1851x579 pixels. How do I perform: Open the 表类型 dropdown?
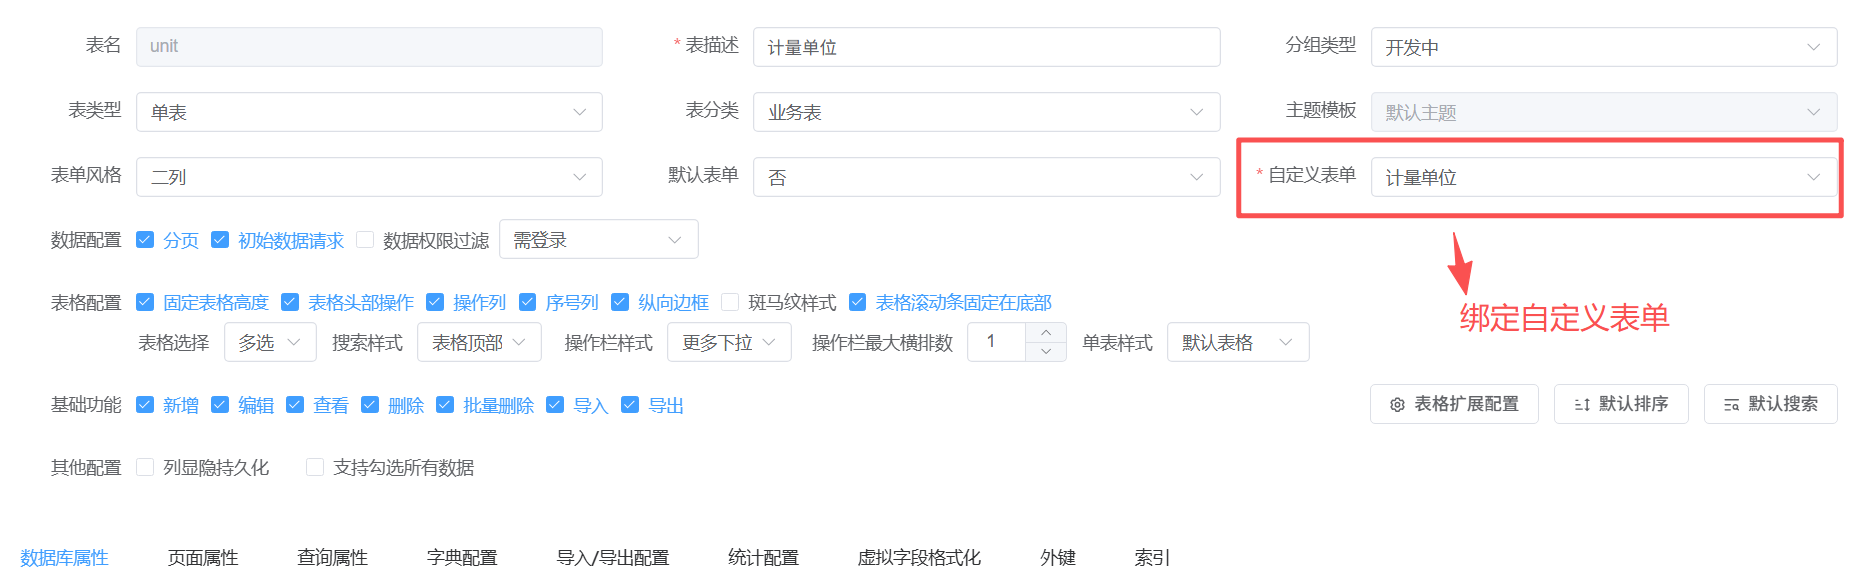coord(369,112)
